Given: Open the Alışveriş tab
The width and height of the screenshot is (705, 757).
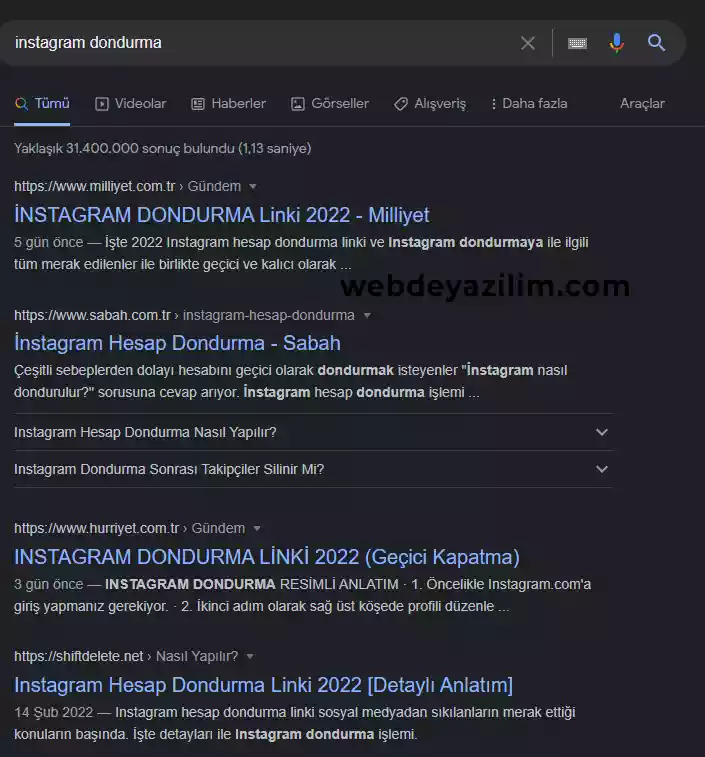Looking at the screenshot, I should coord(430,103).
